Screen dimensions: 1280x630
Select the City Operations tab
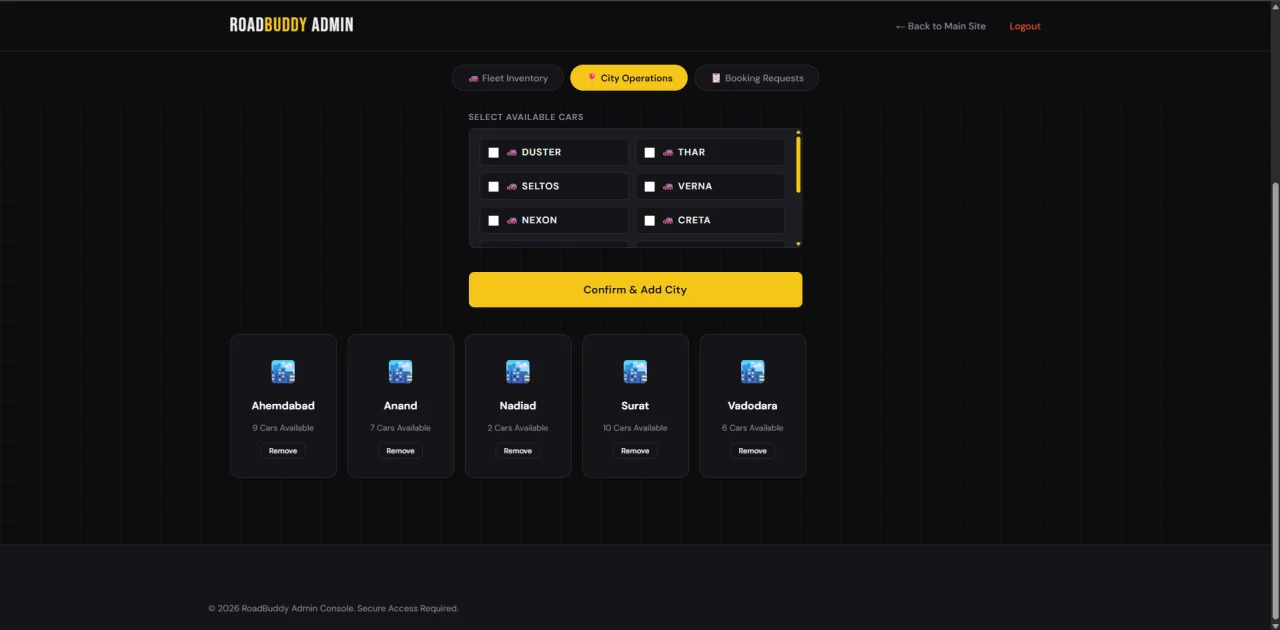pyautogui.click(x=629, y=78)
